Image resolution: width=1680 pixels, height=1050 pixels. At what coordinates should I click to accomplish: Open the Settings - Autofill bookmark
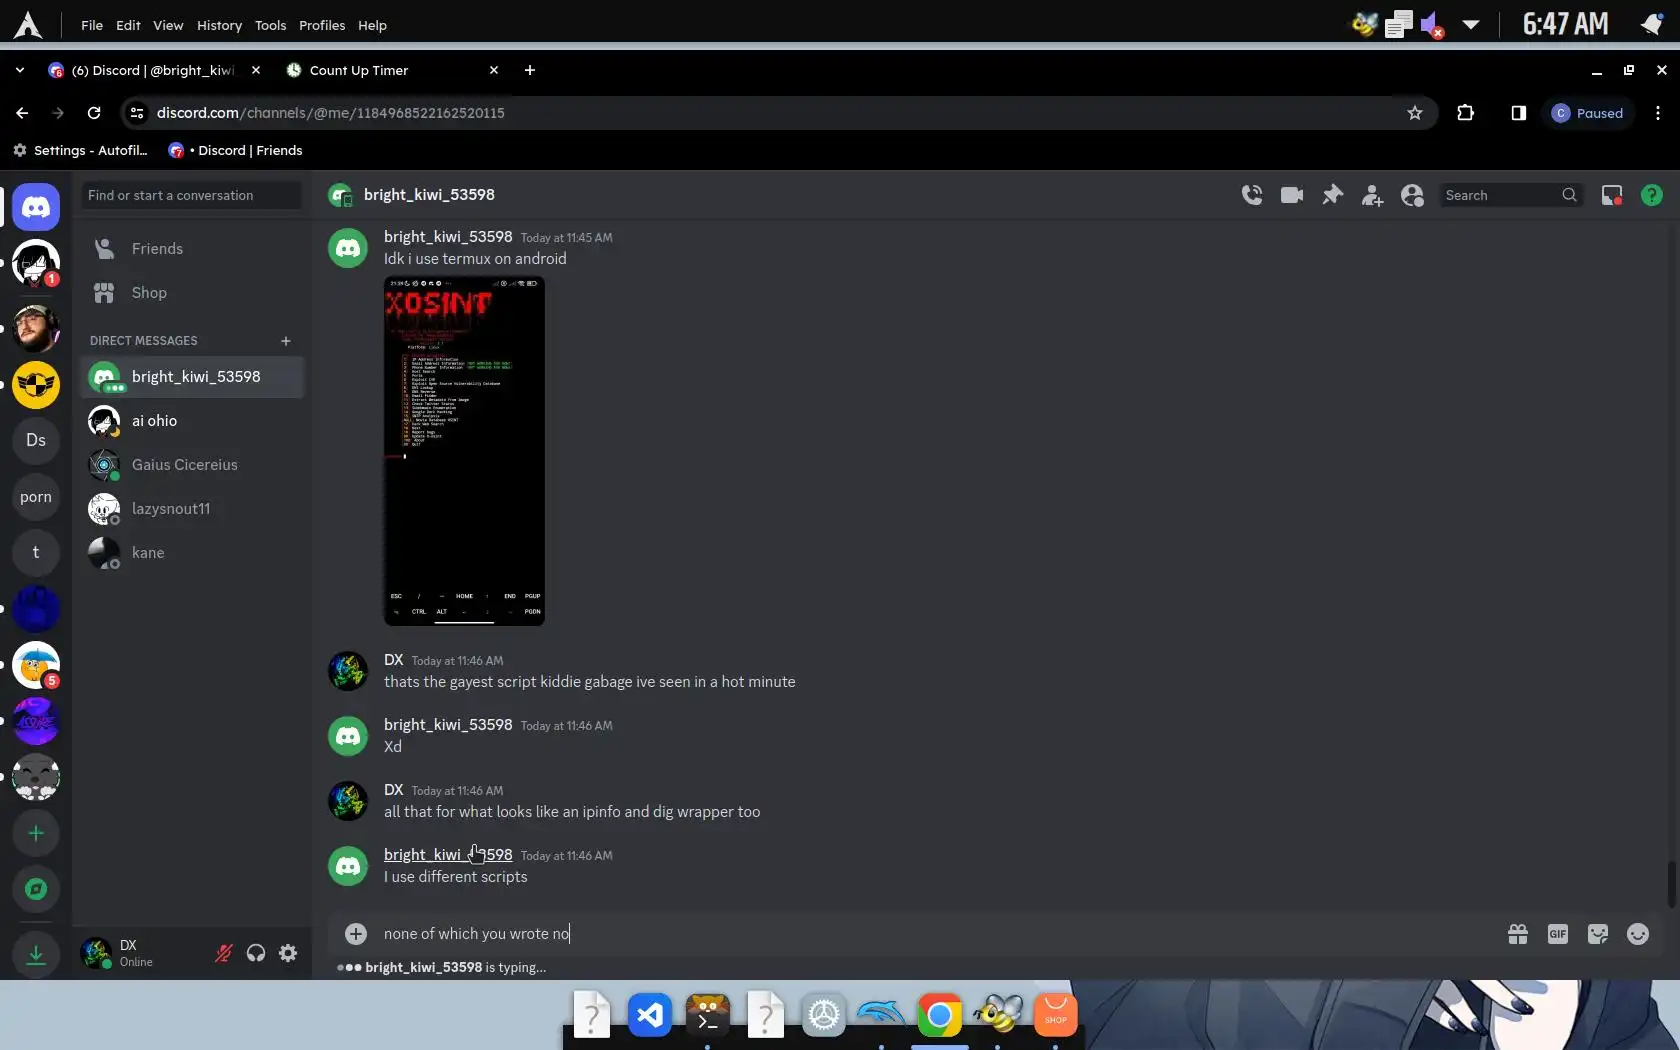(x=80, y=150)
